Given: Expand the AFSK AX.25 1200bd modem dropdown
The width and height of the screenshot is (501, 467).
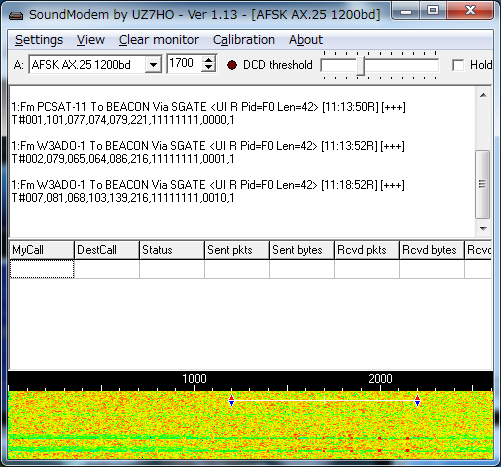Looking at the screenshot, I should click(x=153, y=64).
